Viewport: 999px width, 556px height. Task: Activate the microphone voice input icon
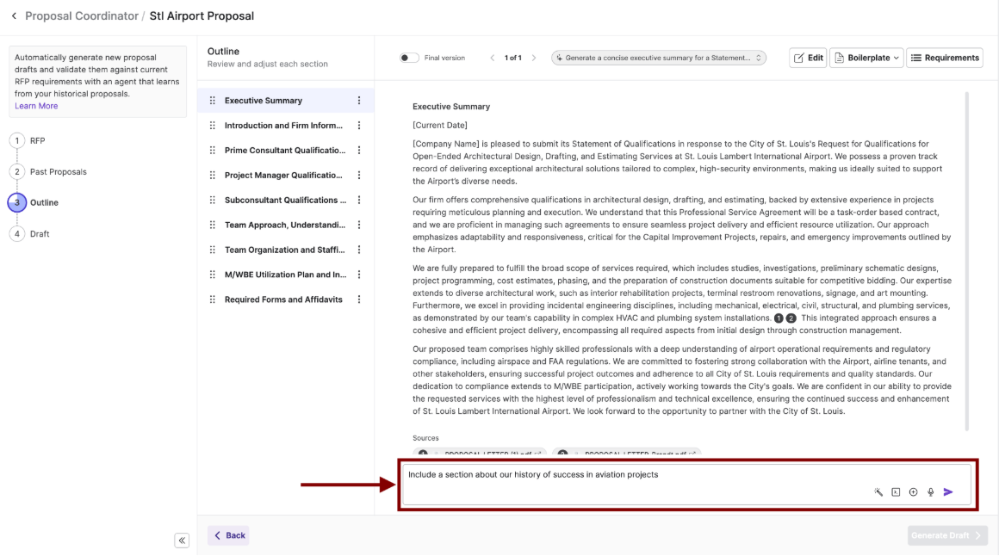click(931, 492)
